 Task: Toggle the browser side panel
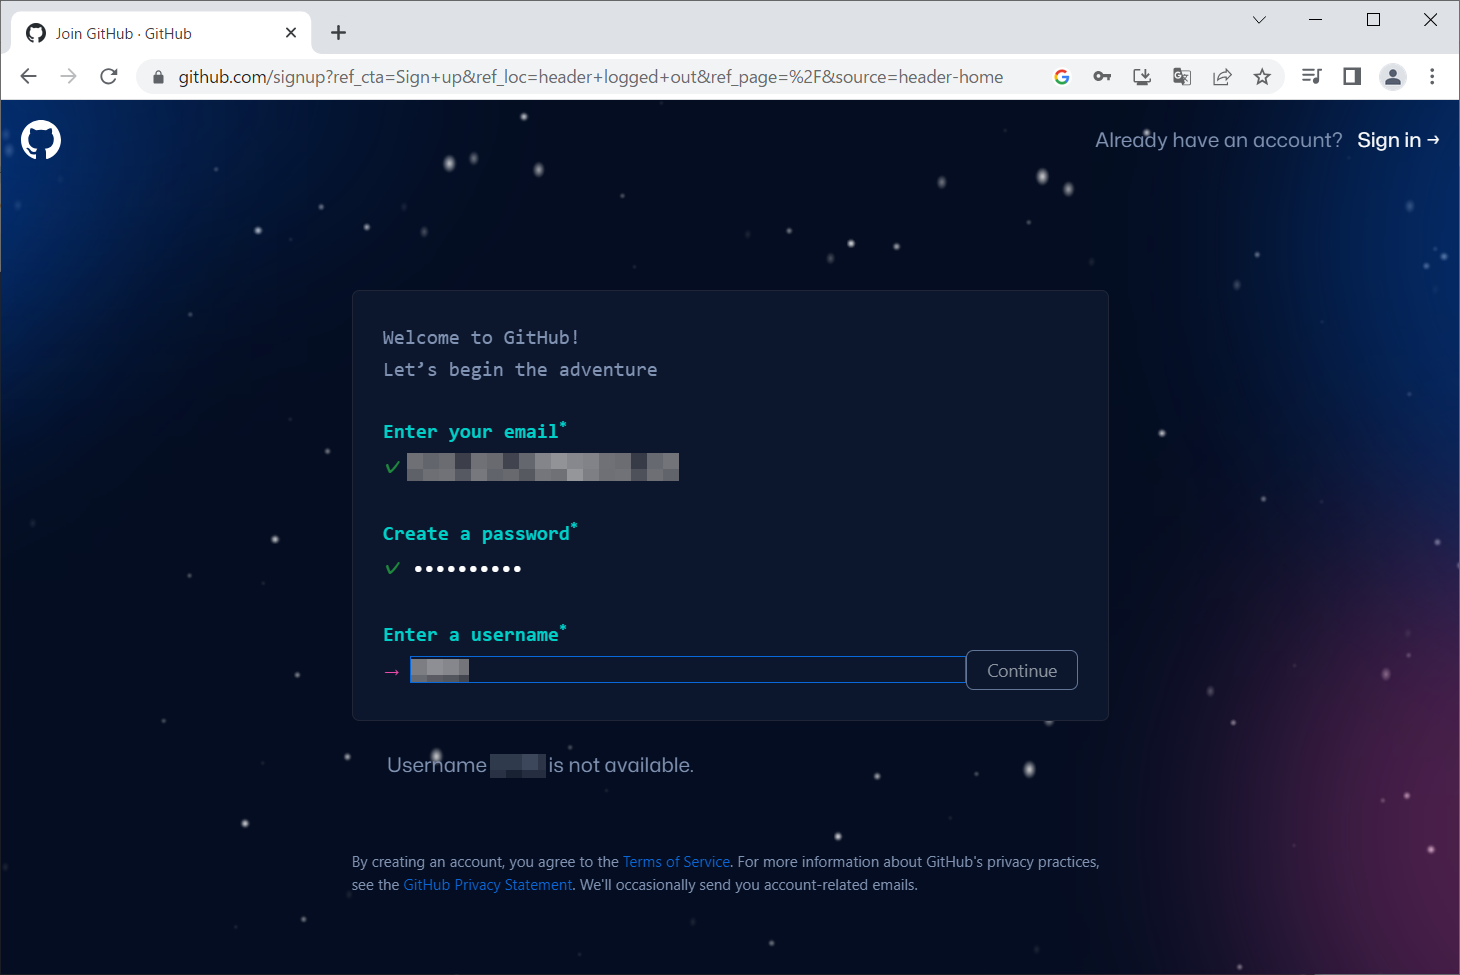point(1352,77)
